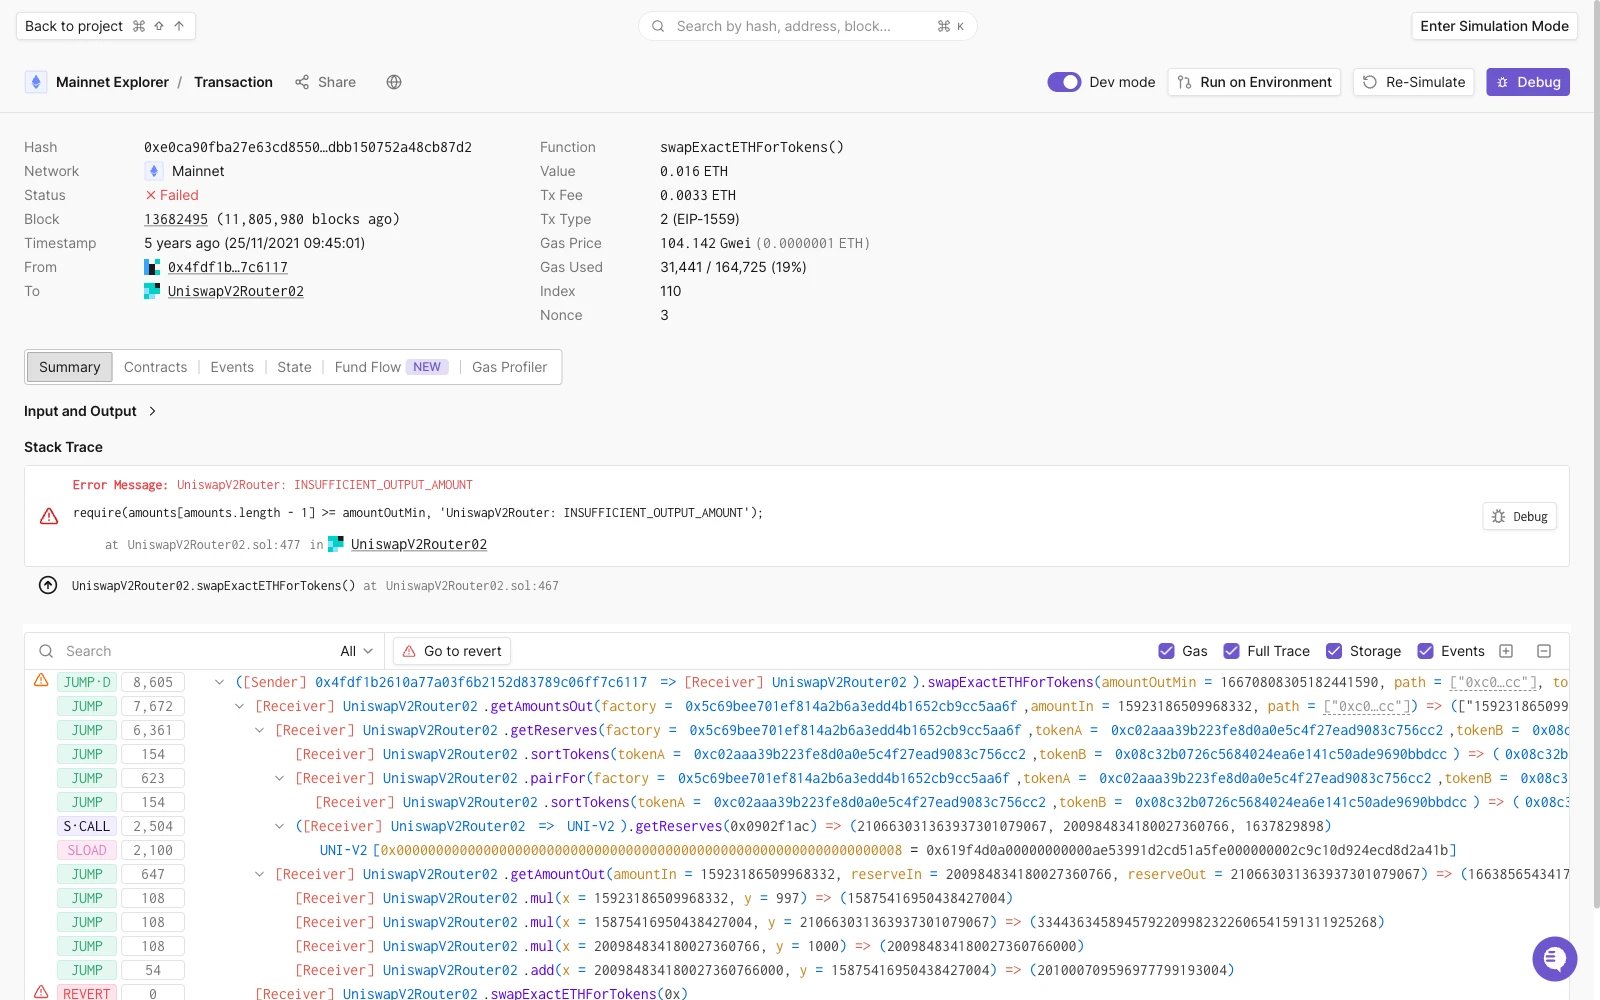
Task: Select the Summary tab
Action: coord(69,367)
